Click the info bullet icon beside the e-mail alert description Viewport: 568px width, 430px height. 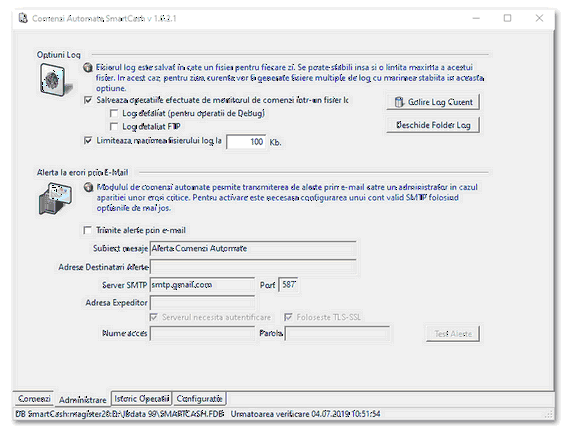click(88, 187)
